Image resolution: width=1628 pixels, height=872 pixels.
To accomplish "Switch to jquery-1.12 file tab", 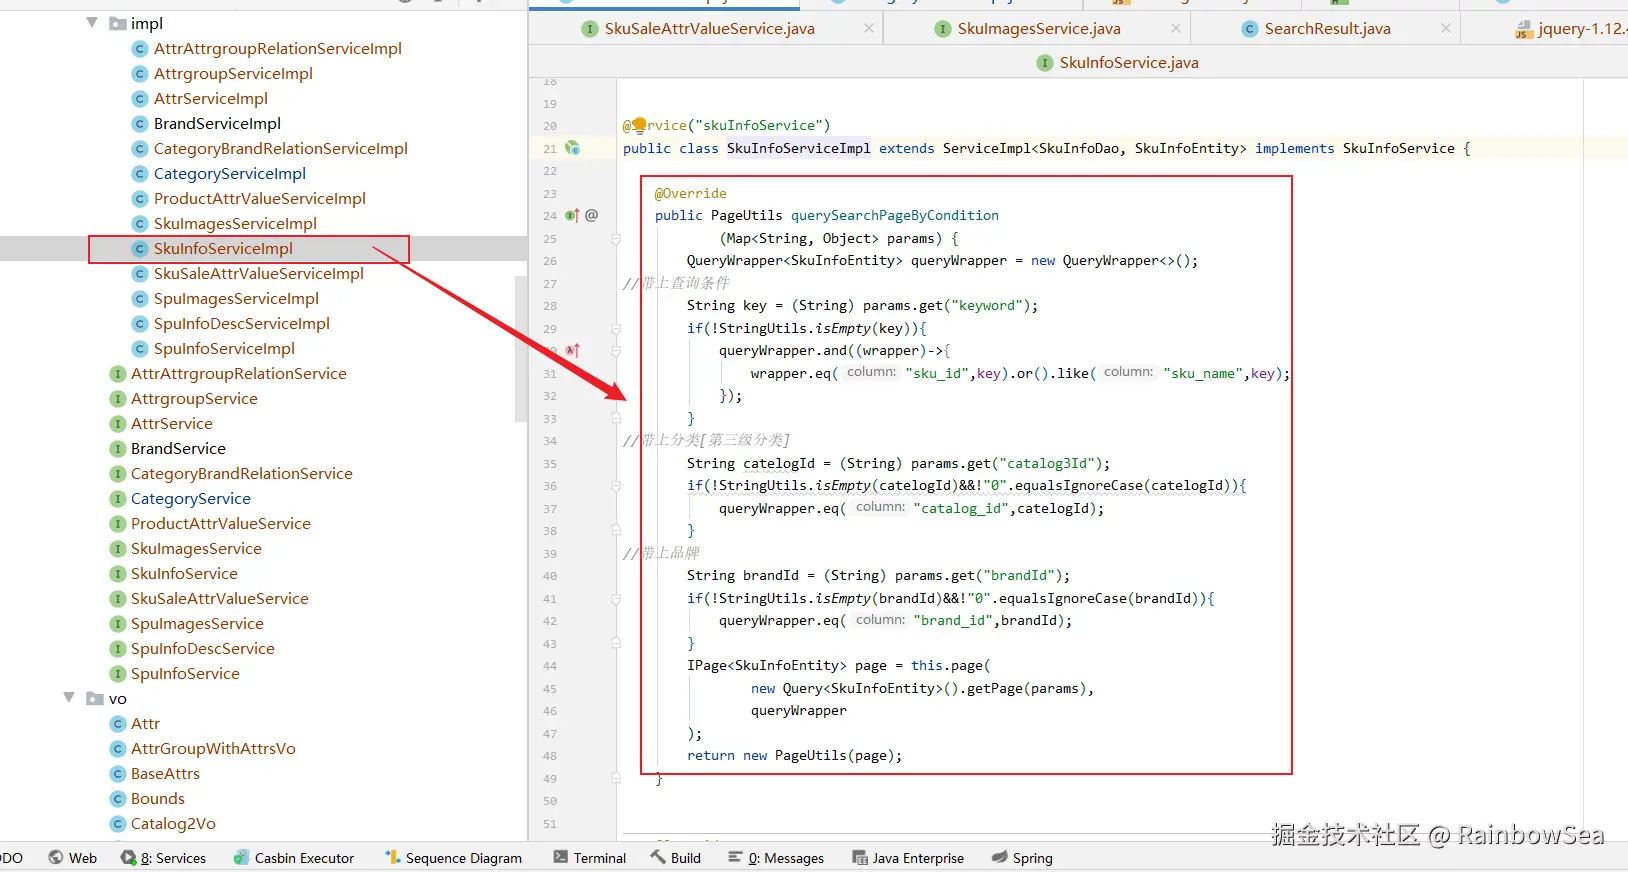I will [x=1572, y=29].
